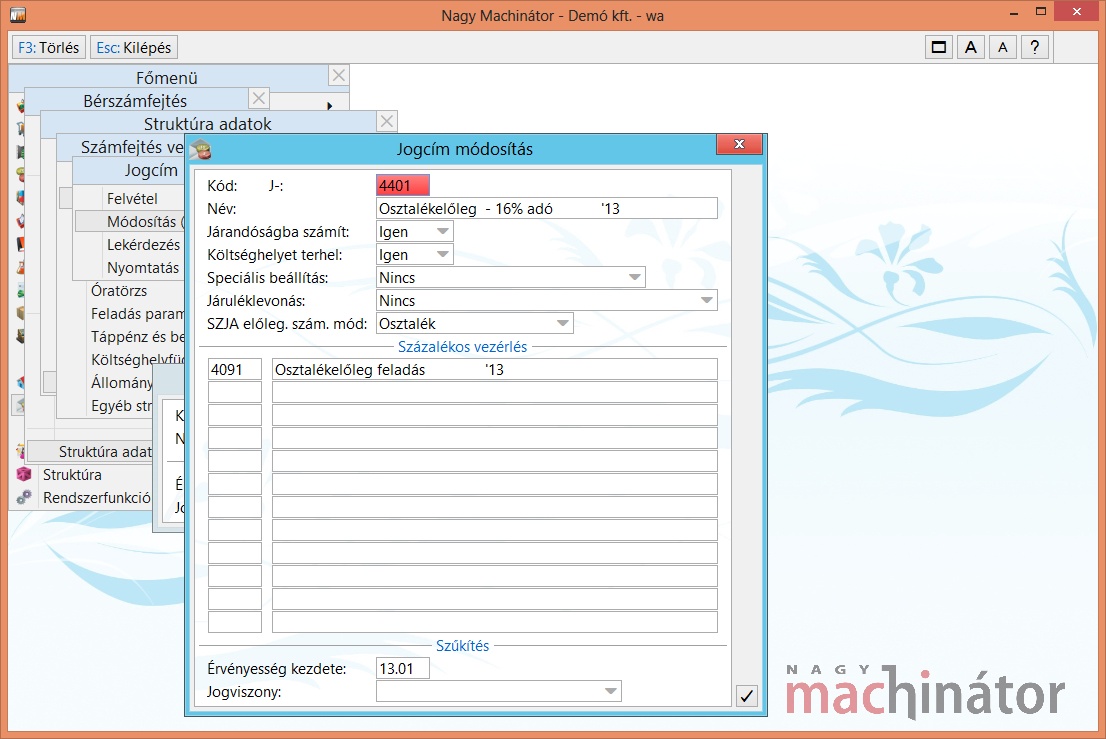Click the Jogcím panel header

point(129,170)
